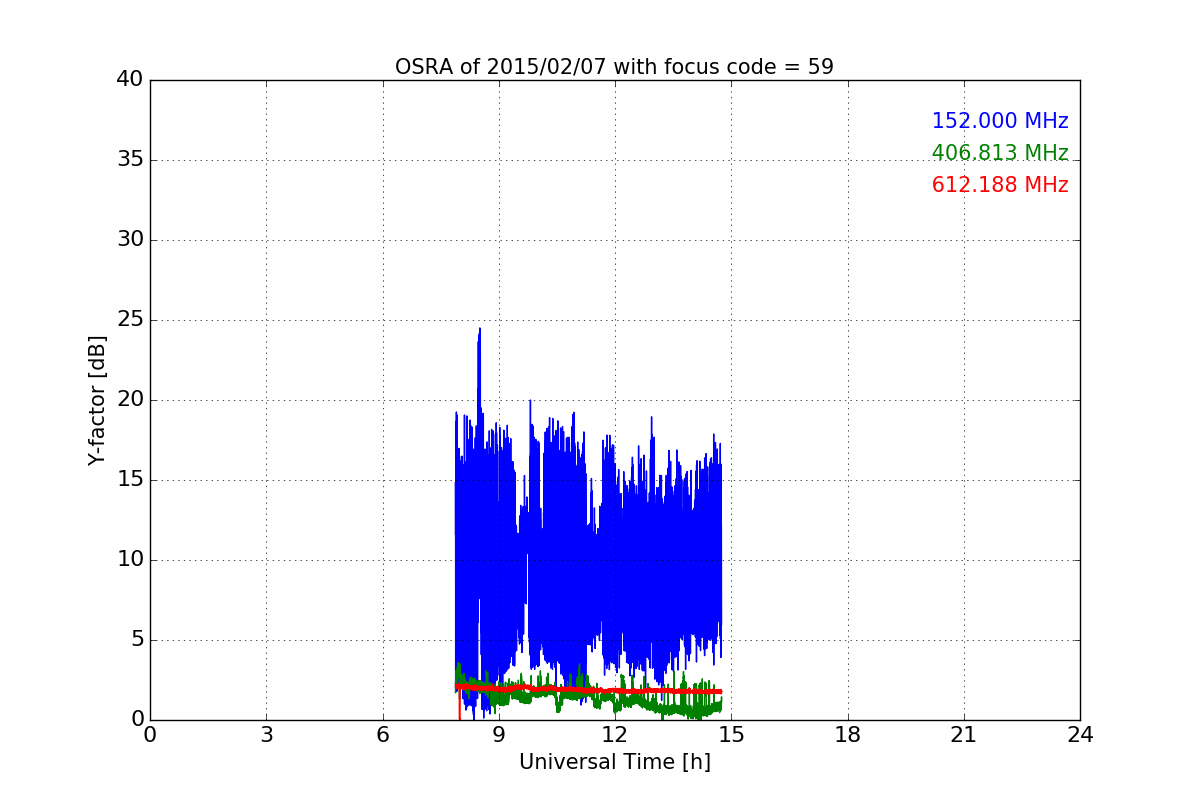Click x-axis tick label 24
1200x800 pixels.
click(x=1080, y=735)
